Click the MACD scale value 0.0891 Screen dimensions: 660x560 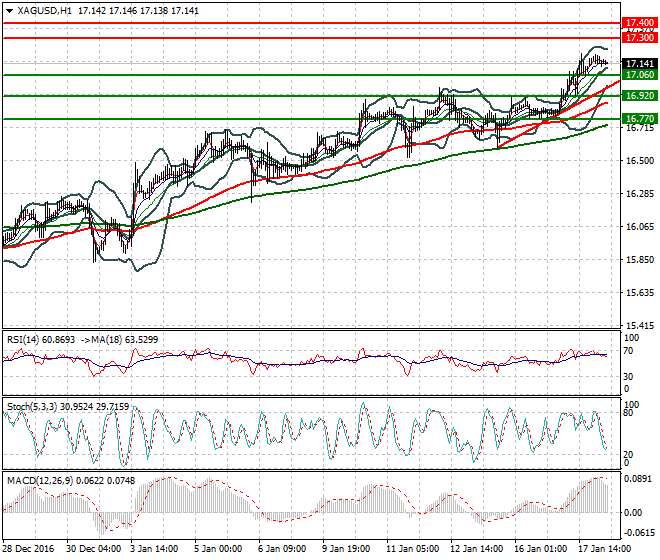point(638,479)
